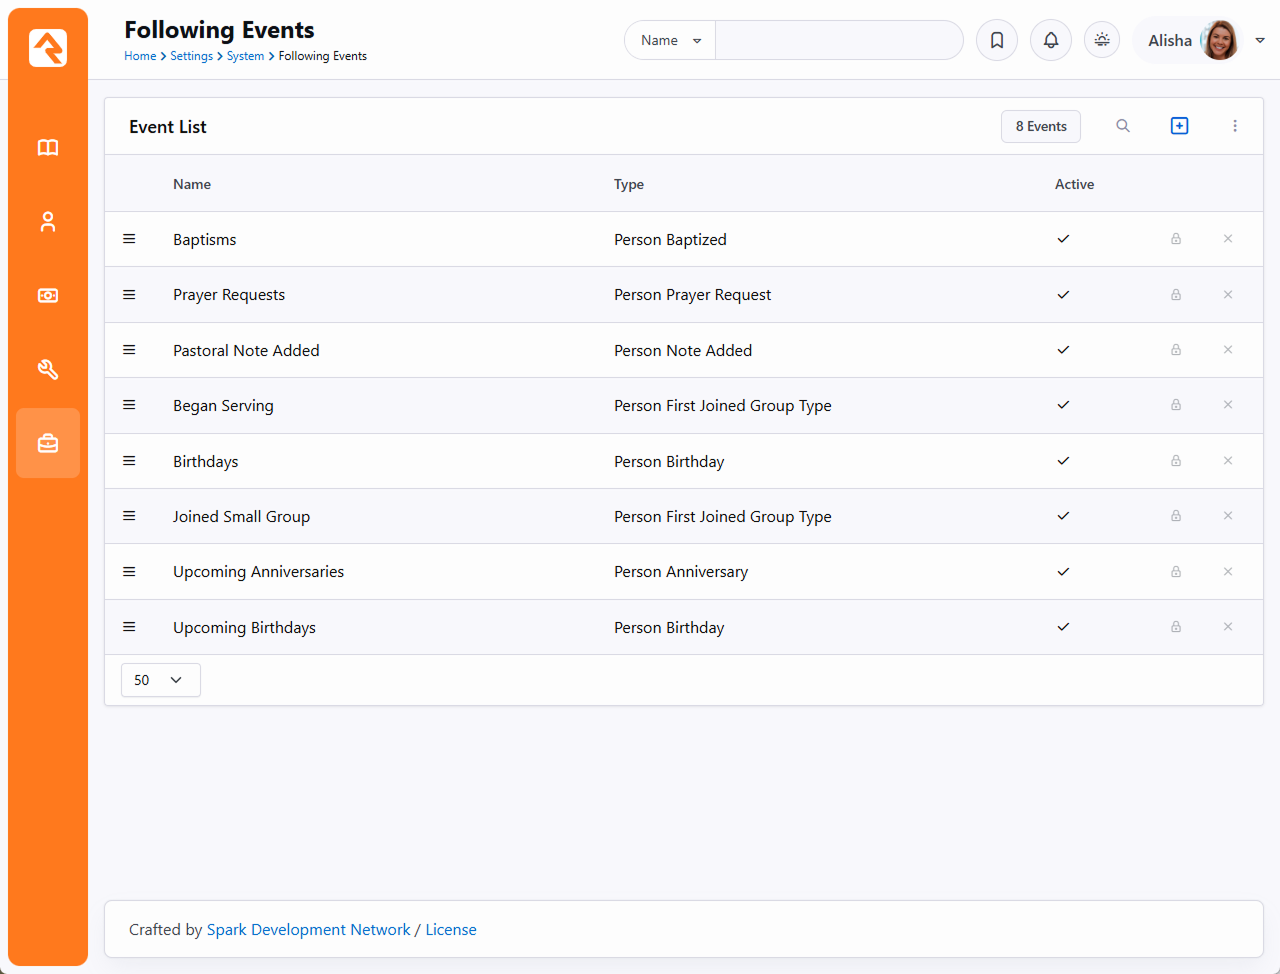Expand the Name search type dropdown
Viewport: 1280px width, 974px height.
pos(670,41)
